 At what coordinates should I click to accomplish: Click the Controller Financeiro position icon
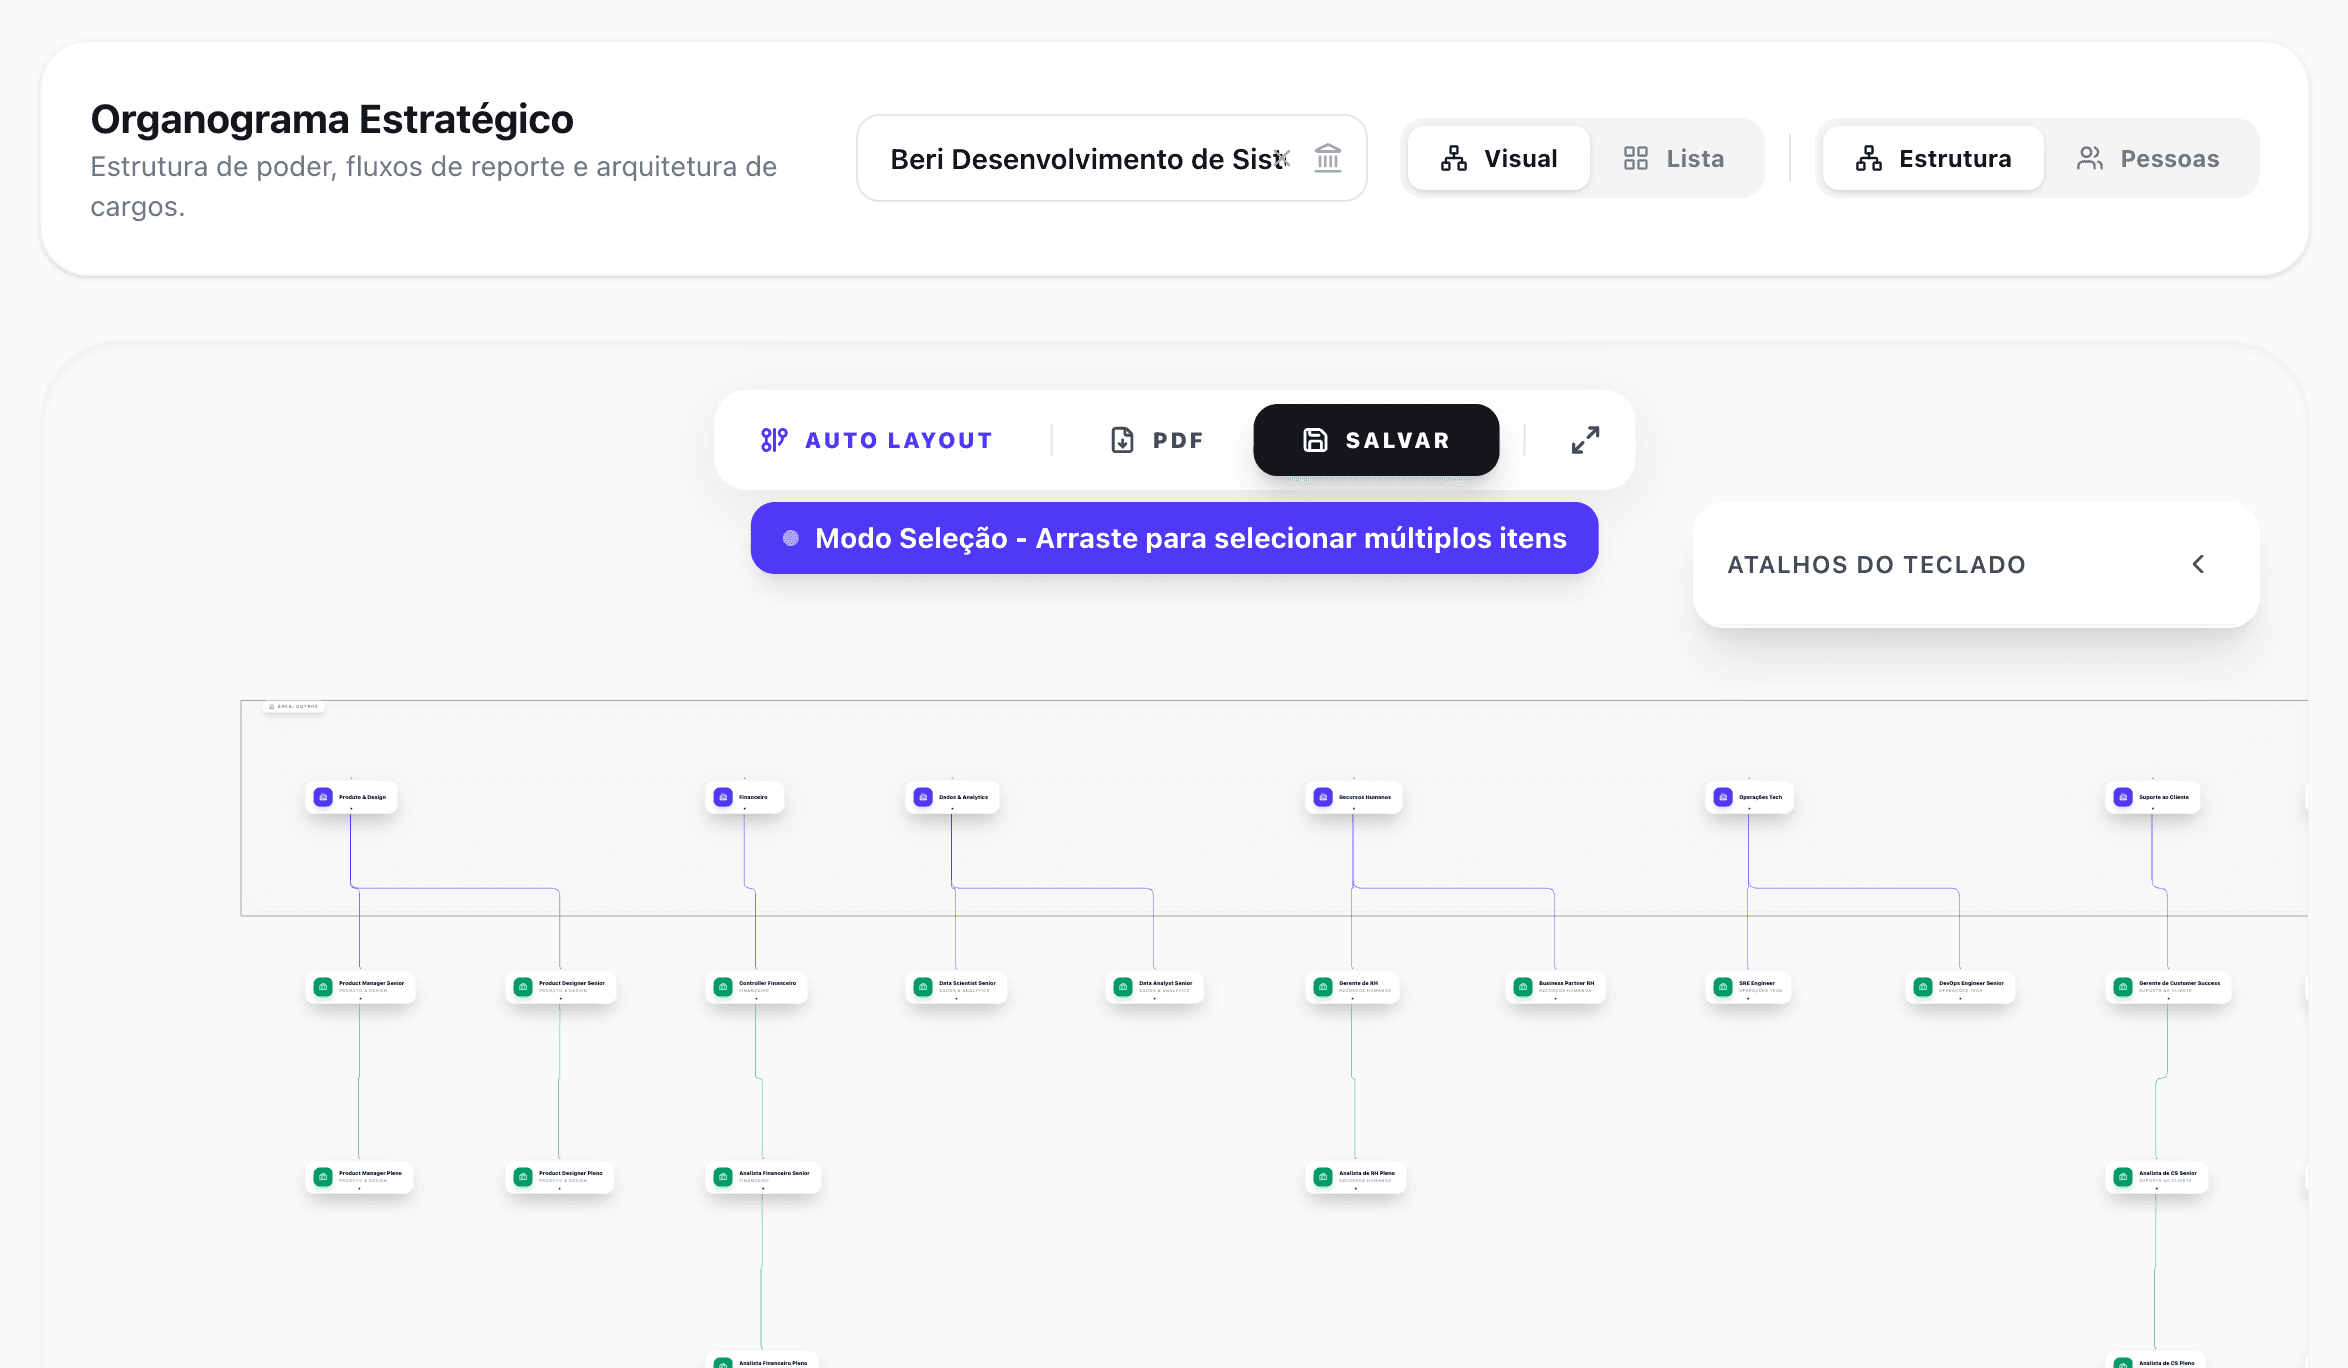[723, 987]
